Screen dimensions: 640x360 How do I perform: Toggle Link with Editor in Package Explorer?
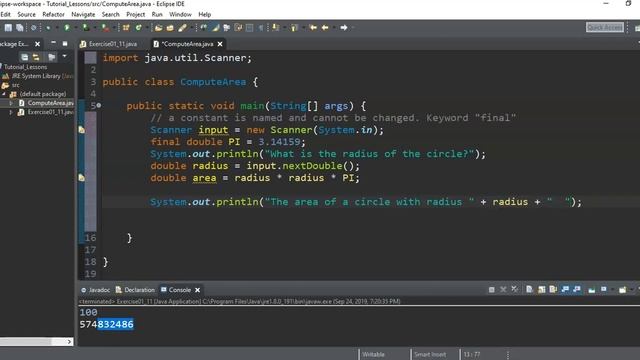click(x=36, y=57)
